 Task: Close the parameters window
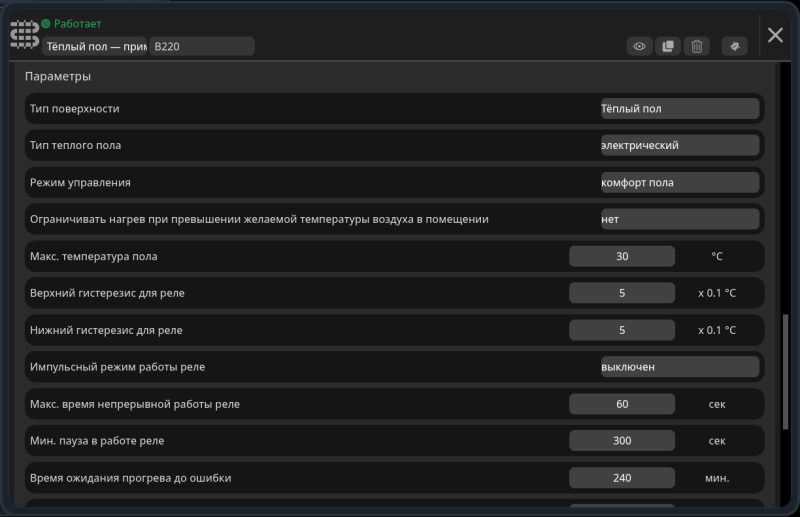775,35
